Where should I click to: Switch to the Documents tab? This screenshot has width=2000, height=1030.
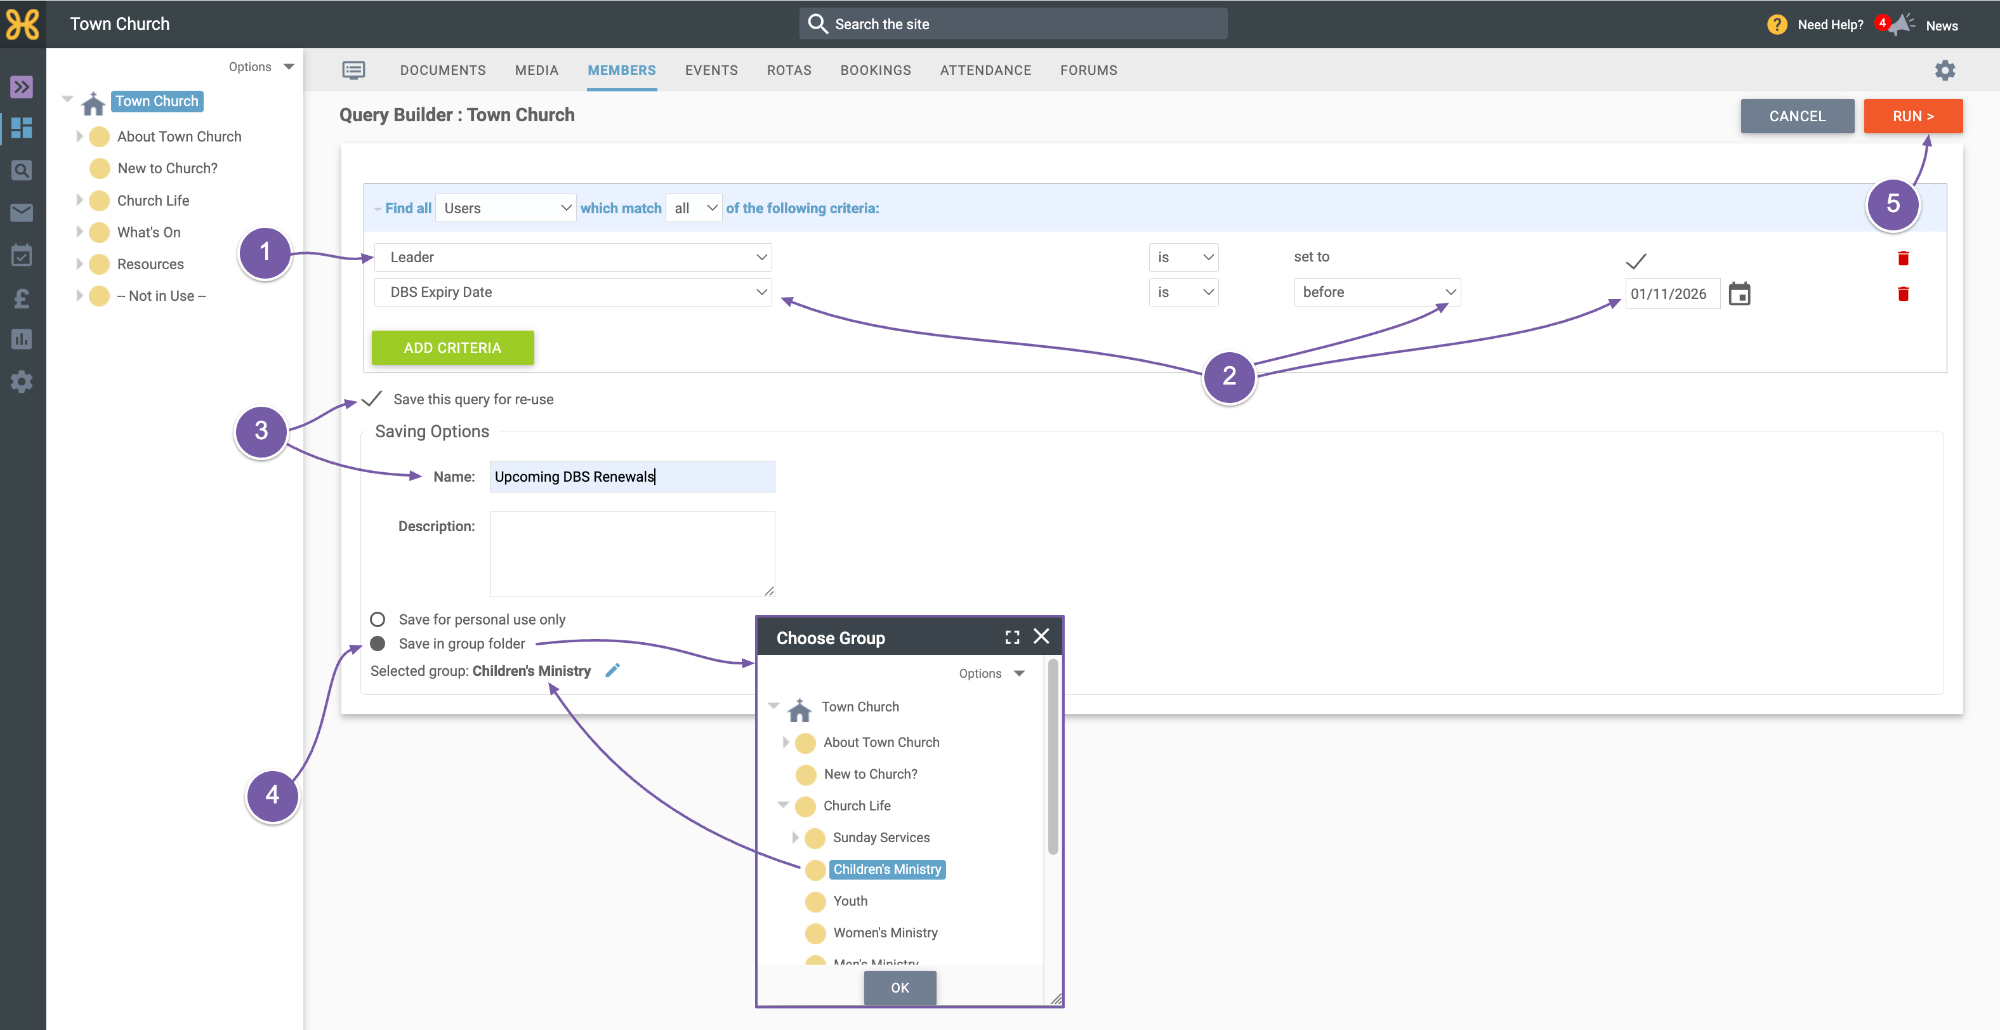(443, 70)
